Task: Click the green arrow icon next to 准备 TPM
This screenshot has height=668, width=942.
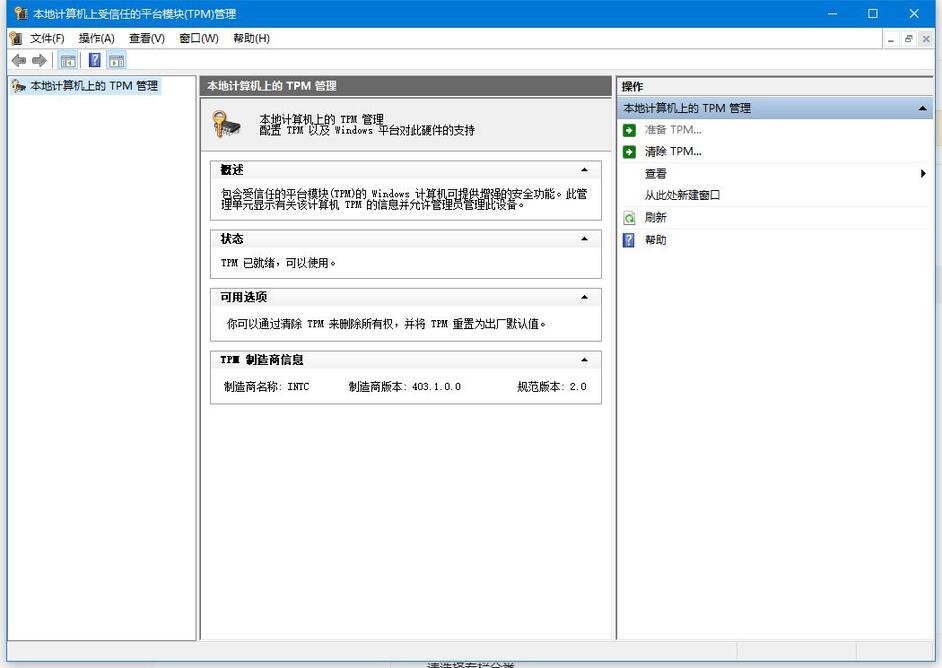Action: [629, 130]
